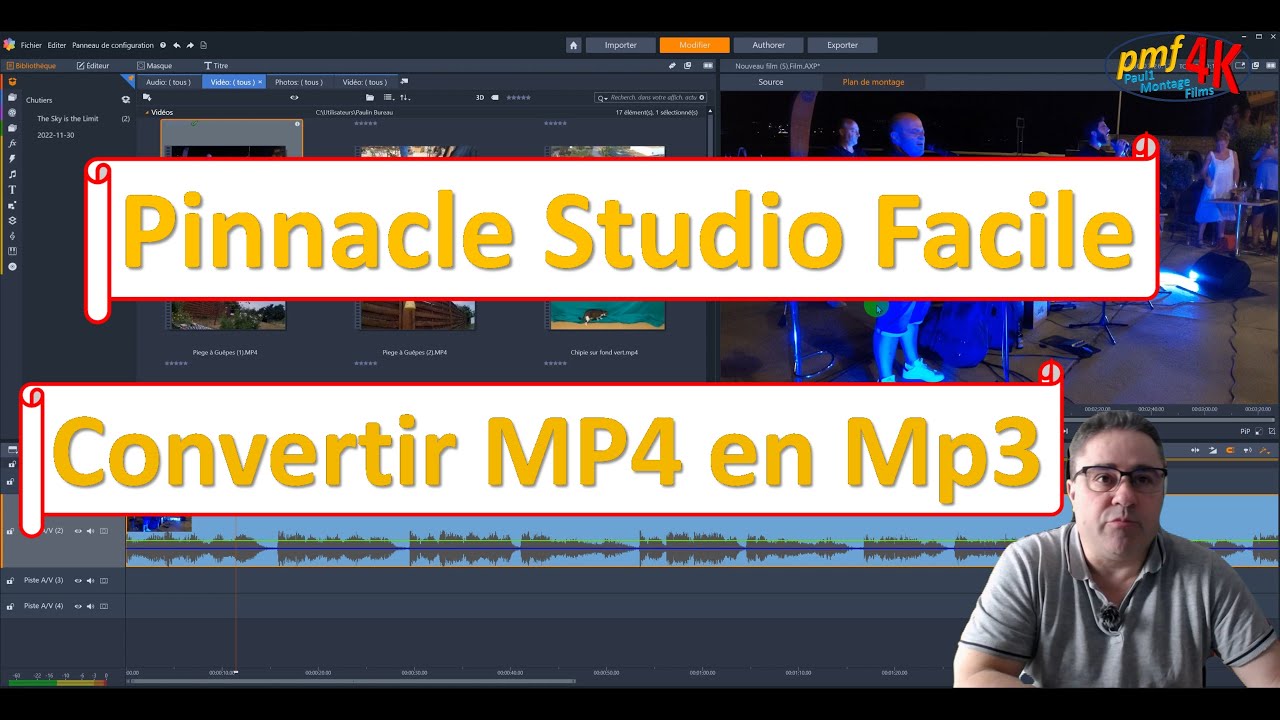Click the Pinnacle Studio app logo
The width and height of the screenshot is (1280, 720).
pyautogui.click(x=9, y=45)
